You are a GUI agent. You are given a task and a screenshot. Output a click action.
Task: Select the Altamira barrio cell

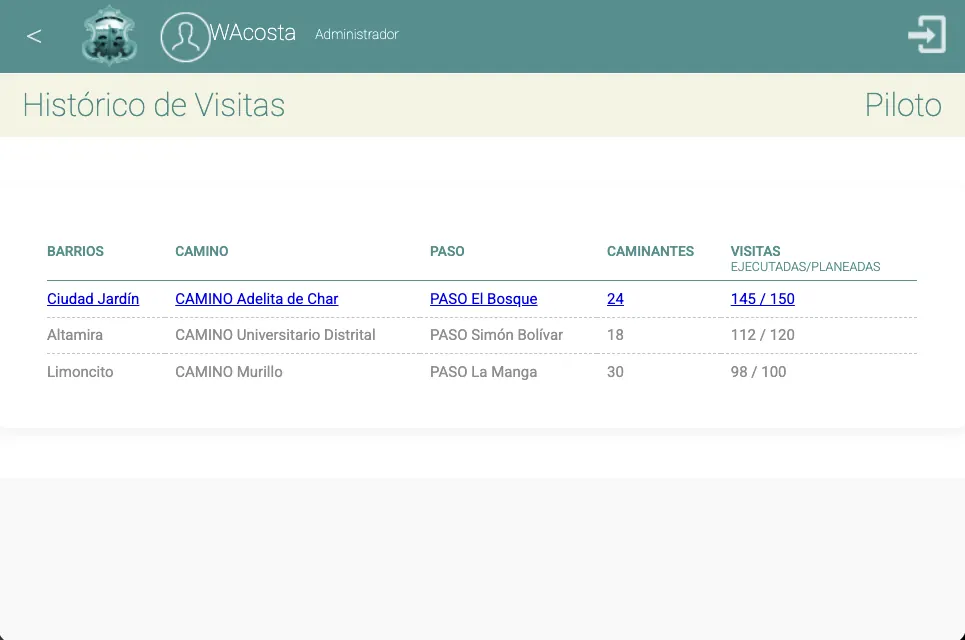(75, 335)
